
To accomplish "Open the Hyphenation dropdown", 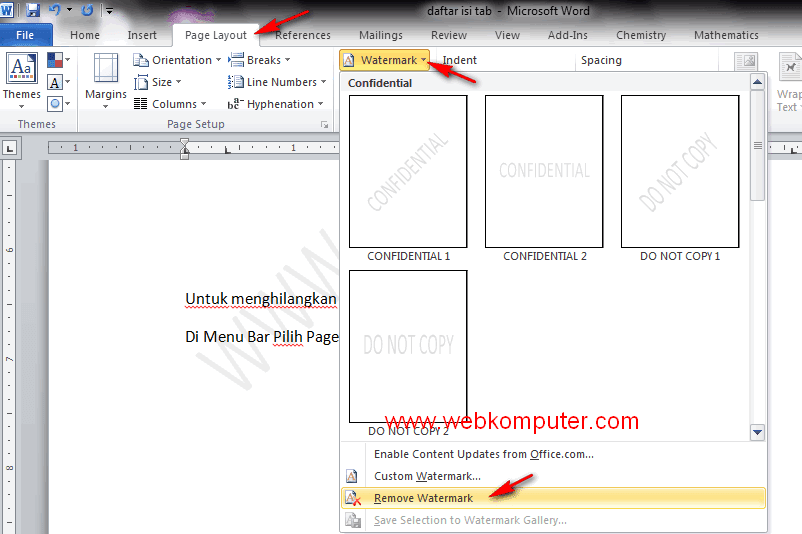I will (275, 104).
